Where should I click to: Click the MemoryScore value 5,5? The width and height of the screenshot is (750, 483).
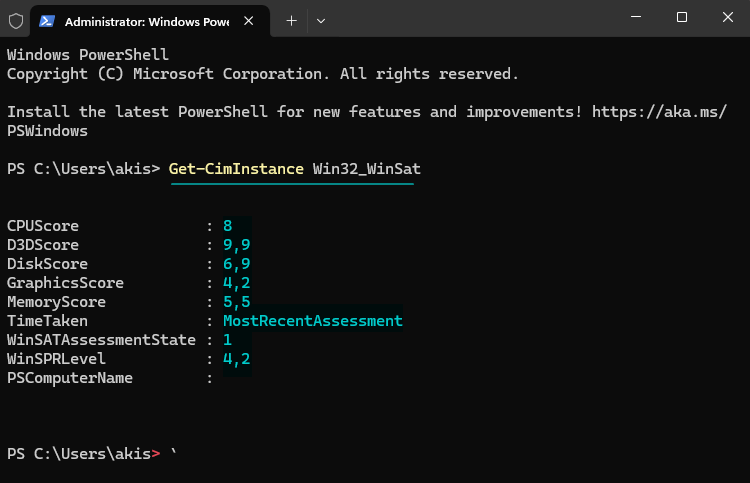coord(237,302)
